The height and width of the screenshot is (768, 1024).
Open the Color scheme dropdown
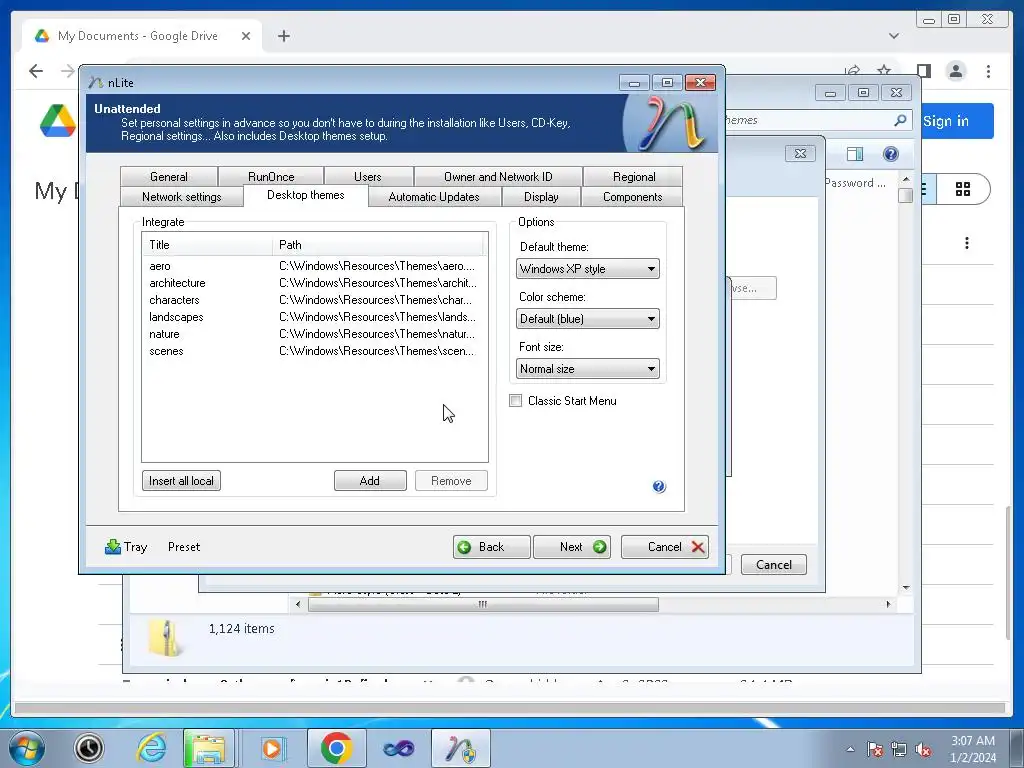587,319
